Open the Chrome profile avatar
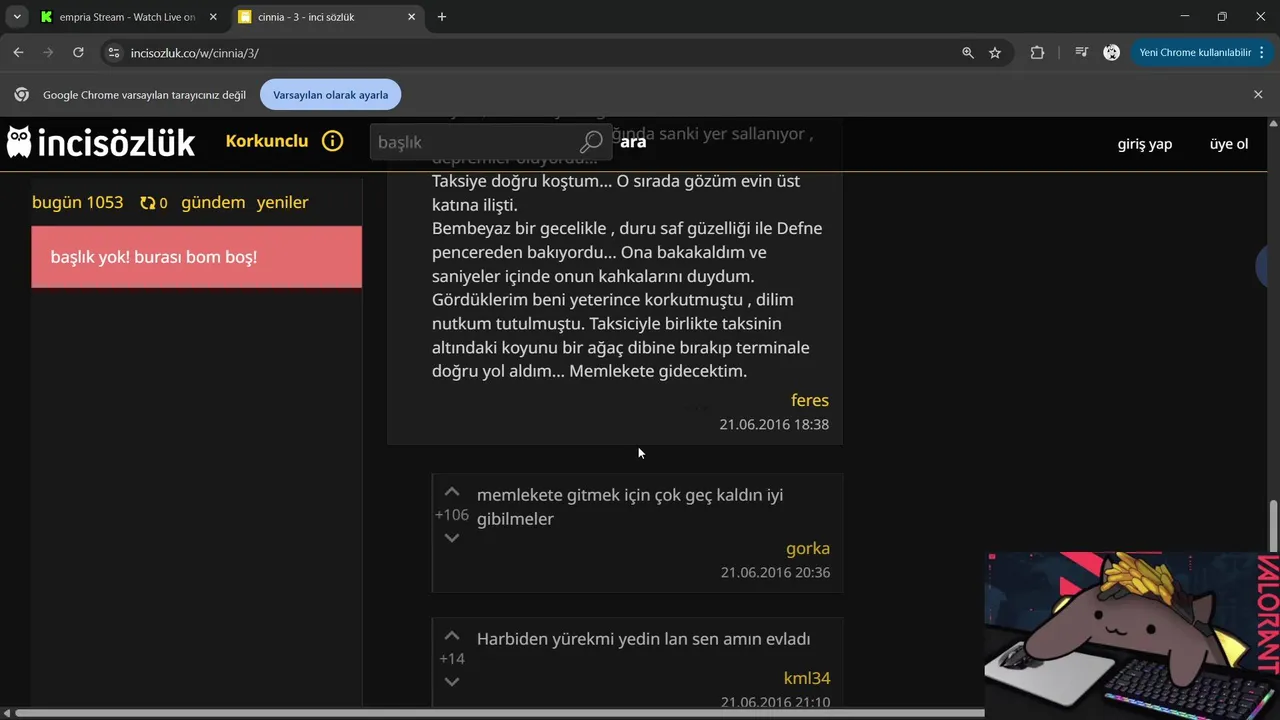The image size is (1280, 720). click(x=1111, y=53)
